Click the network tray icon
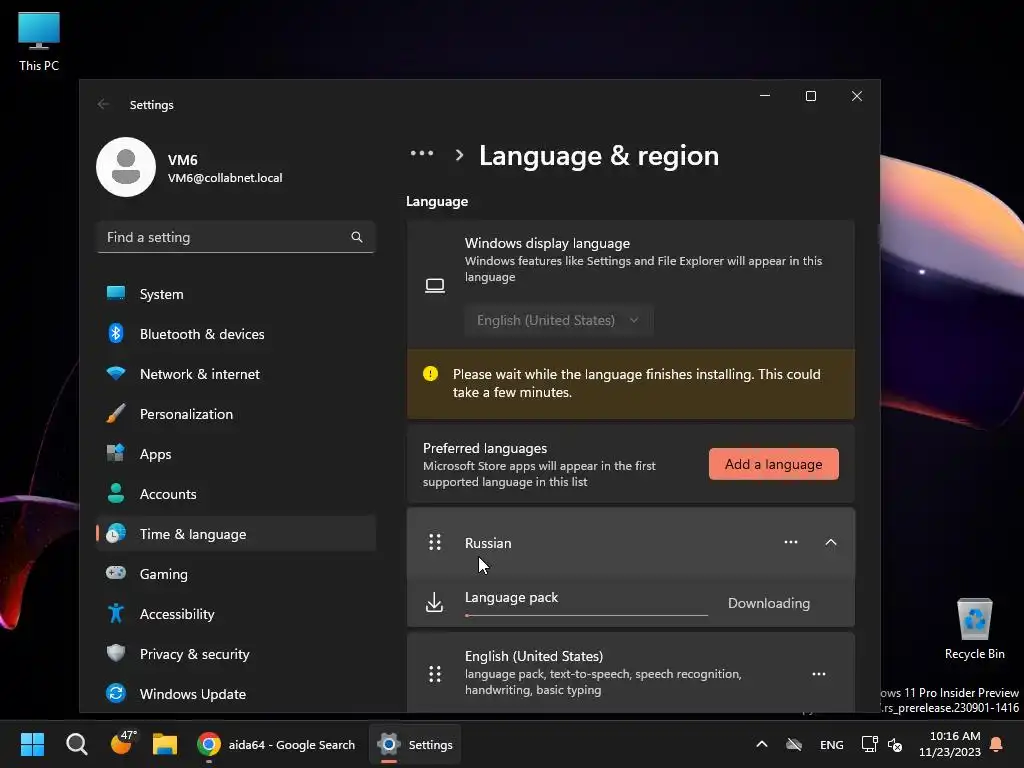The image size is (1024, 768). (869, 744)
